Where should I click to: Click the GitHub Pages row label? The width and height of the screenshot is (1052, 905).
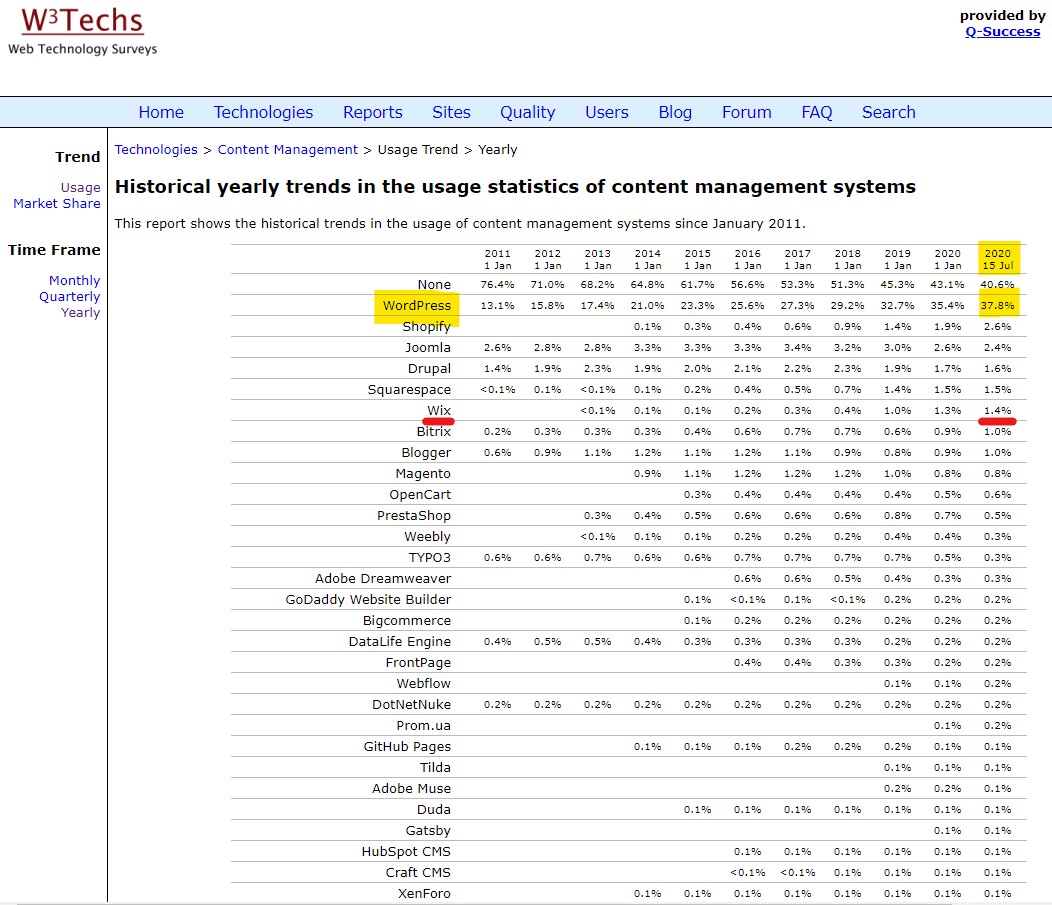point(407,747)
